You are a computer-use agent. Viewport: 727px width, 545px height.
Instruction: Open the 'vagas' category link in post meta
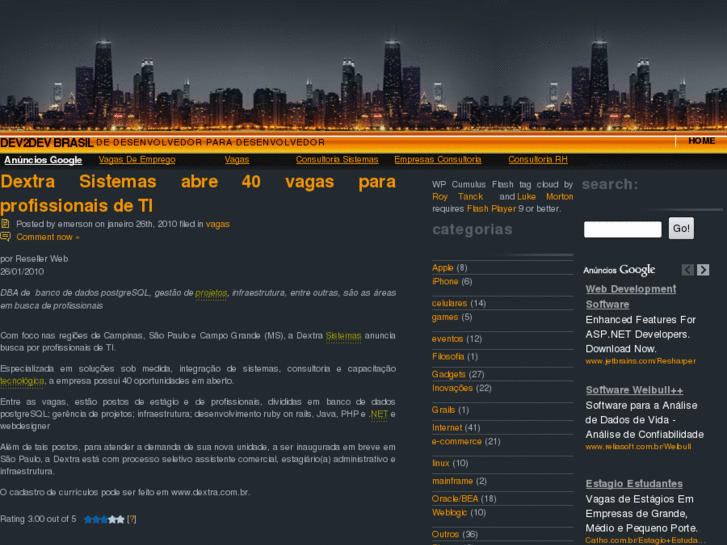click(x=217, y=224)
